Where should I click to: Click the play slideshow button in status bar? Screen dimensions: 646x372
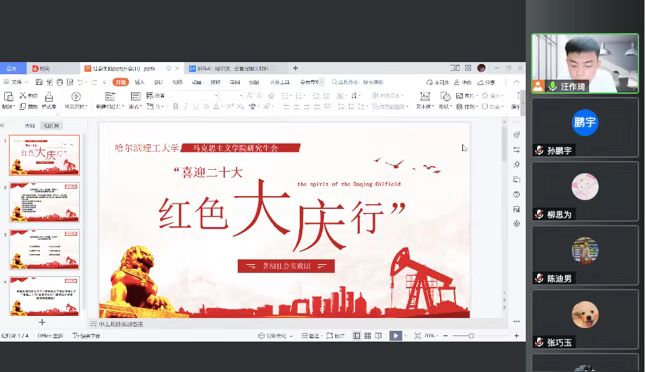396,336
